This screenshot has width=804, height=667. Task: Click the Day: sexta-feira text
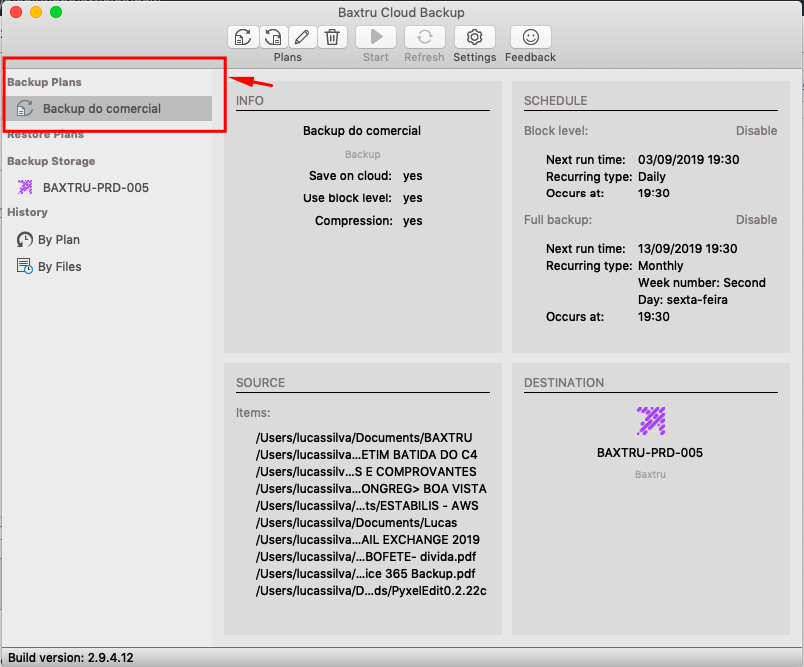point(682,300)
